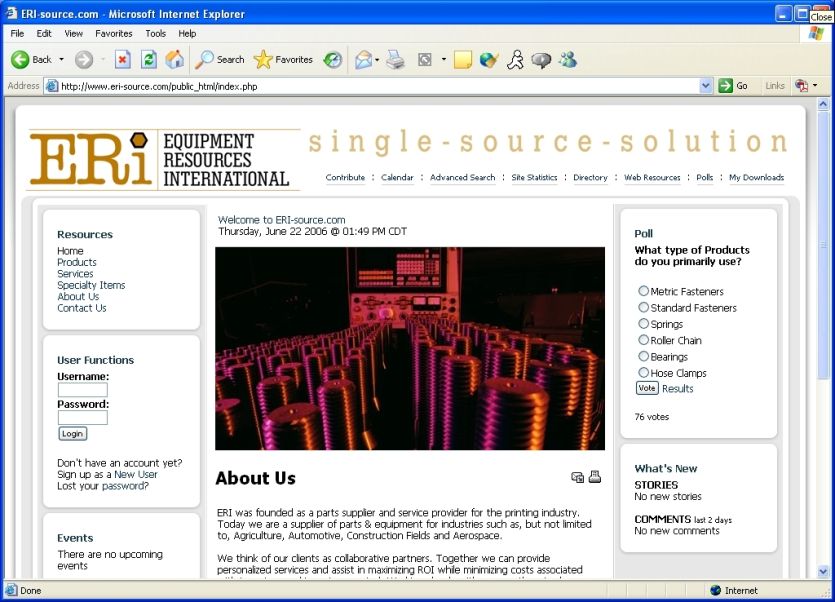This screenshot has height=602, width=835.
Task: Click the Refresh page icon
Action: [148, 60]
